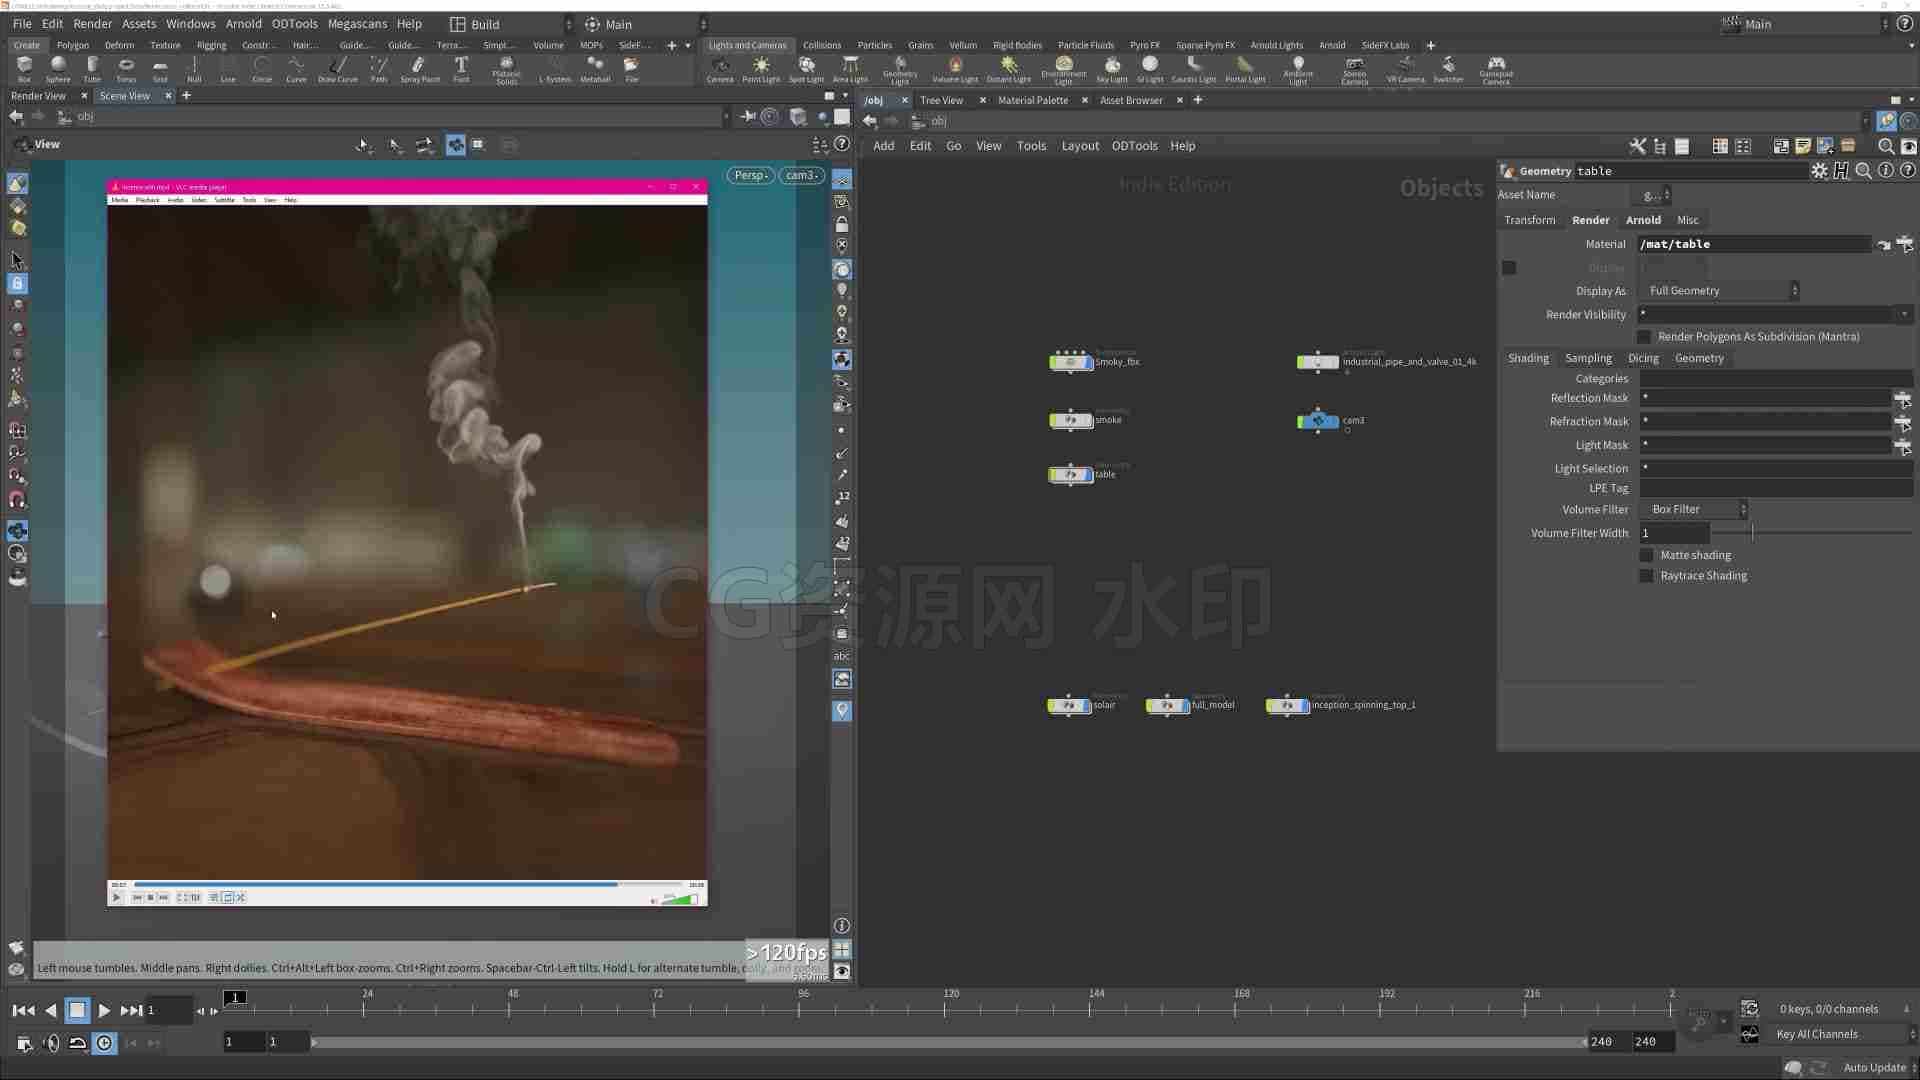
Task: Select the Smoky_fbx node
Action: 1071,362
